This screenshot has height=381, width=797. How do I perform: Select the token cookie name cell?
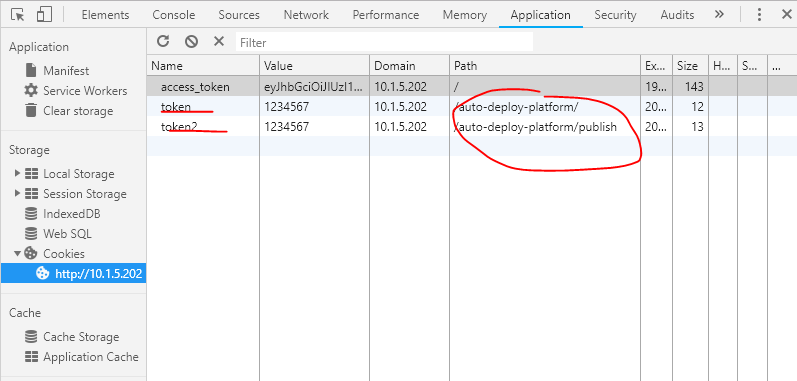[x=203, y=107]
